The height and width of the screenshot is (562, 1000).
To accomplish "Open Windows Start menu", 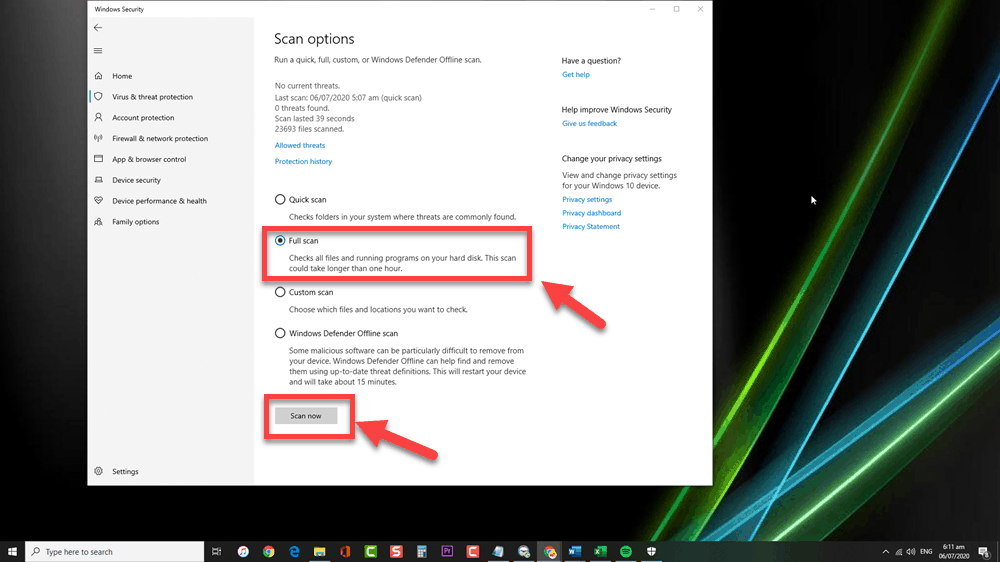I will pyautogui.click(x=12, y=551).
